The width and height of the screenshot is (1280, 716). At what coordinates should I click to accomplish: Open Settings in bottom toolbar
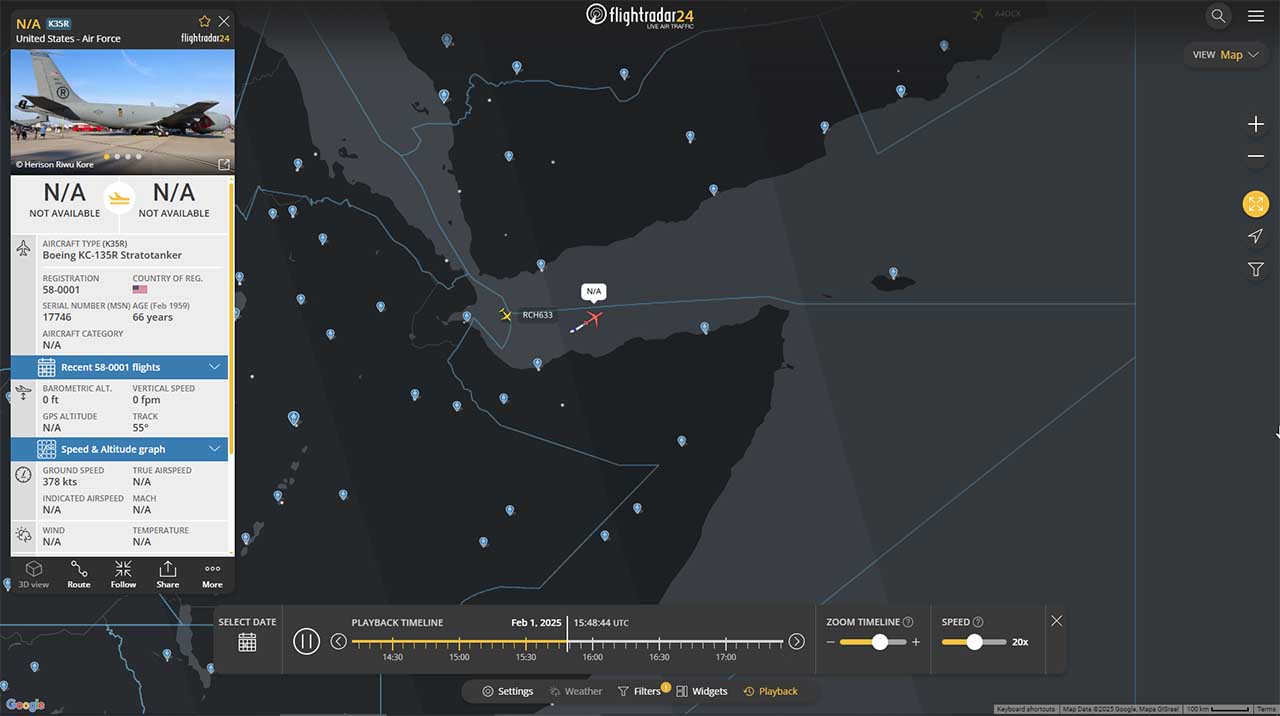507,691
